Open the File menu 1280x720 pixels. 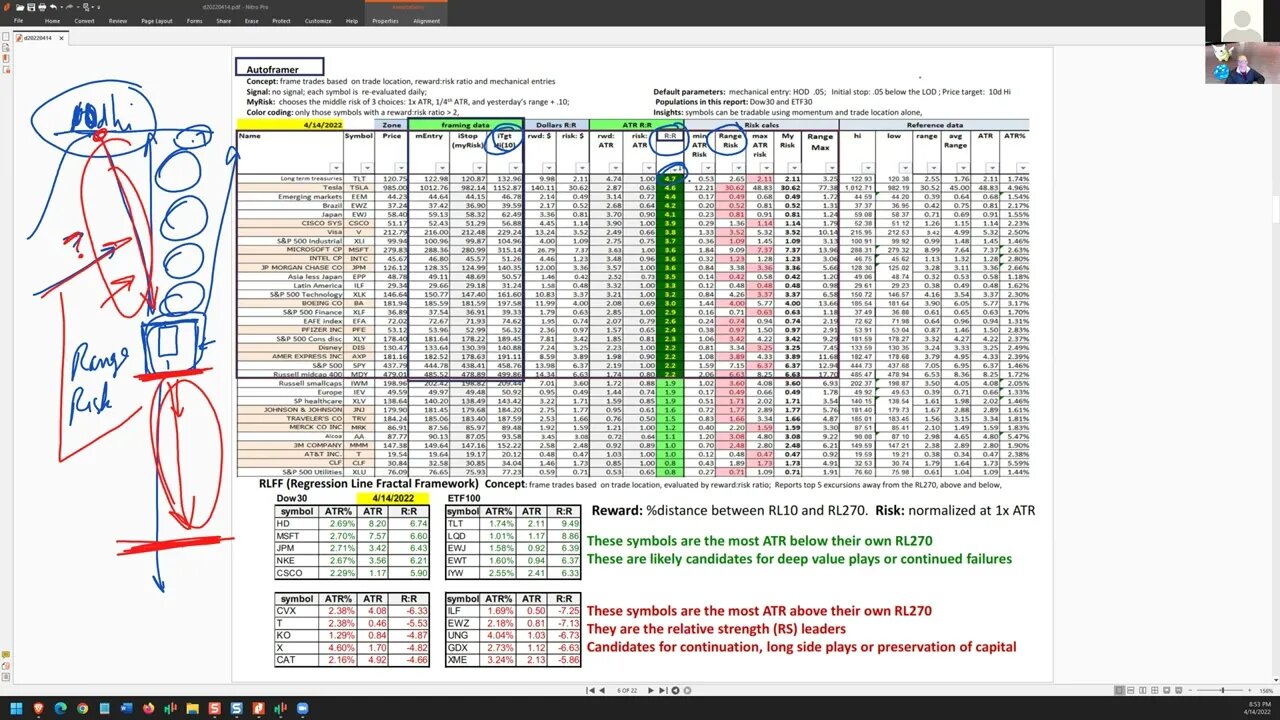18,21
